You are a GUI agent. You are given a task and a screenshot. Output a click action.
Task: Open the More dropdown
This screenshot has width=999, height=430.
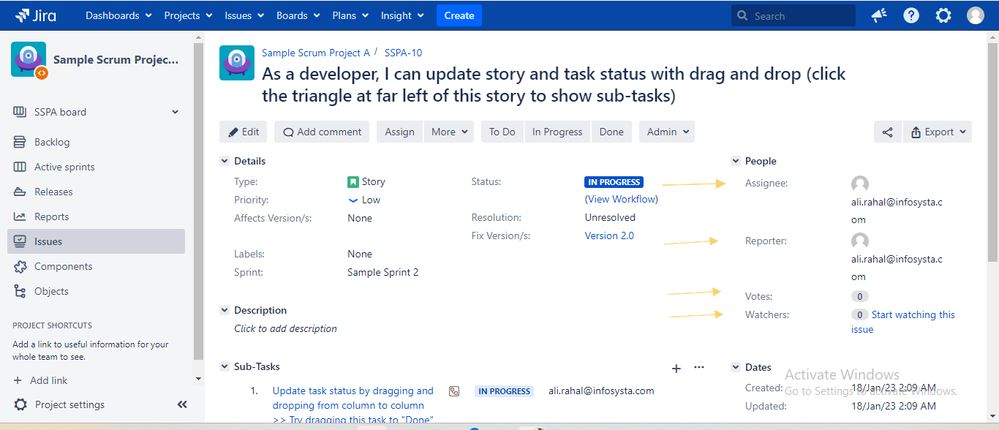click(x=449, y=132)
